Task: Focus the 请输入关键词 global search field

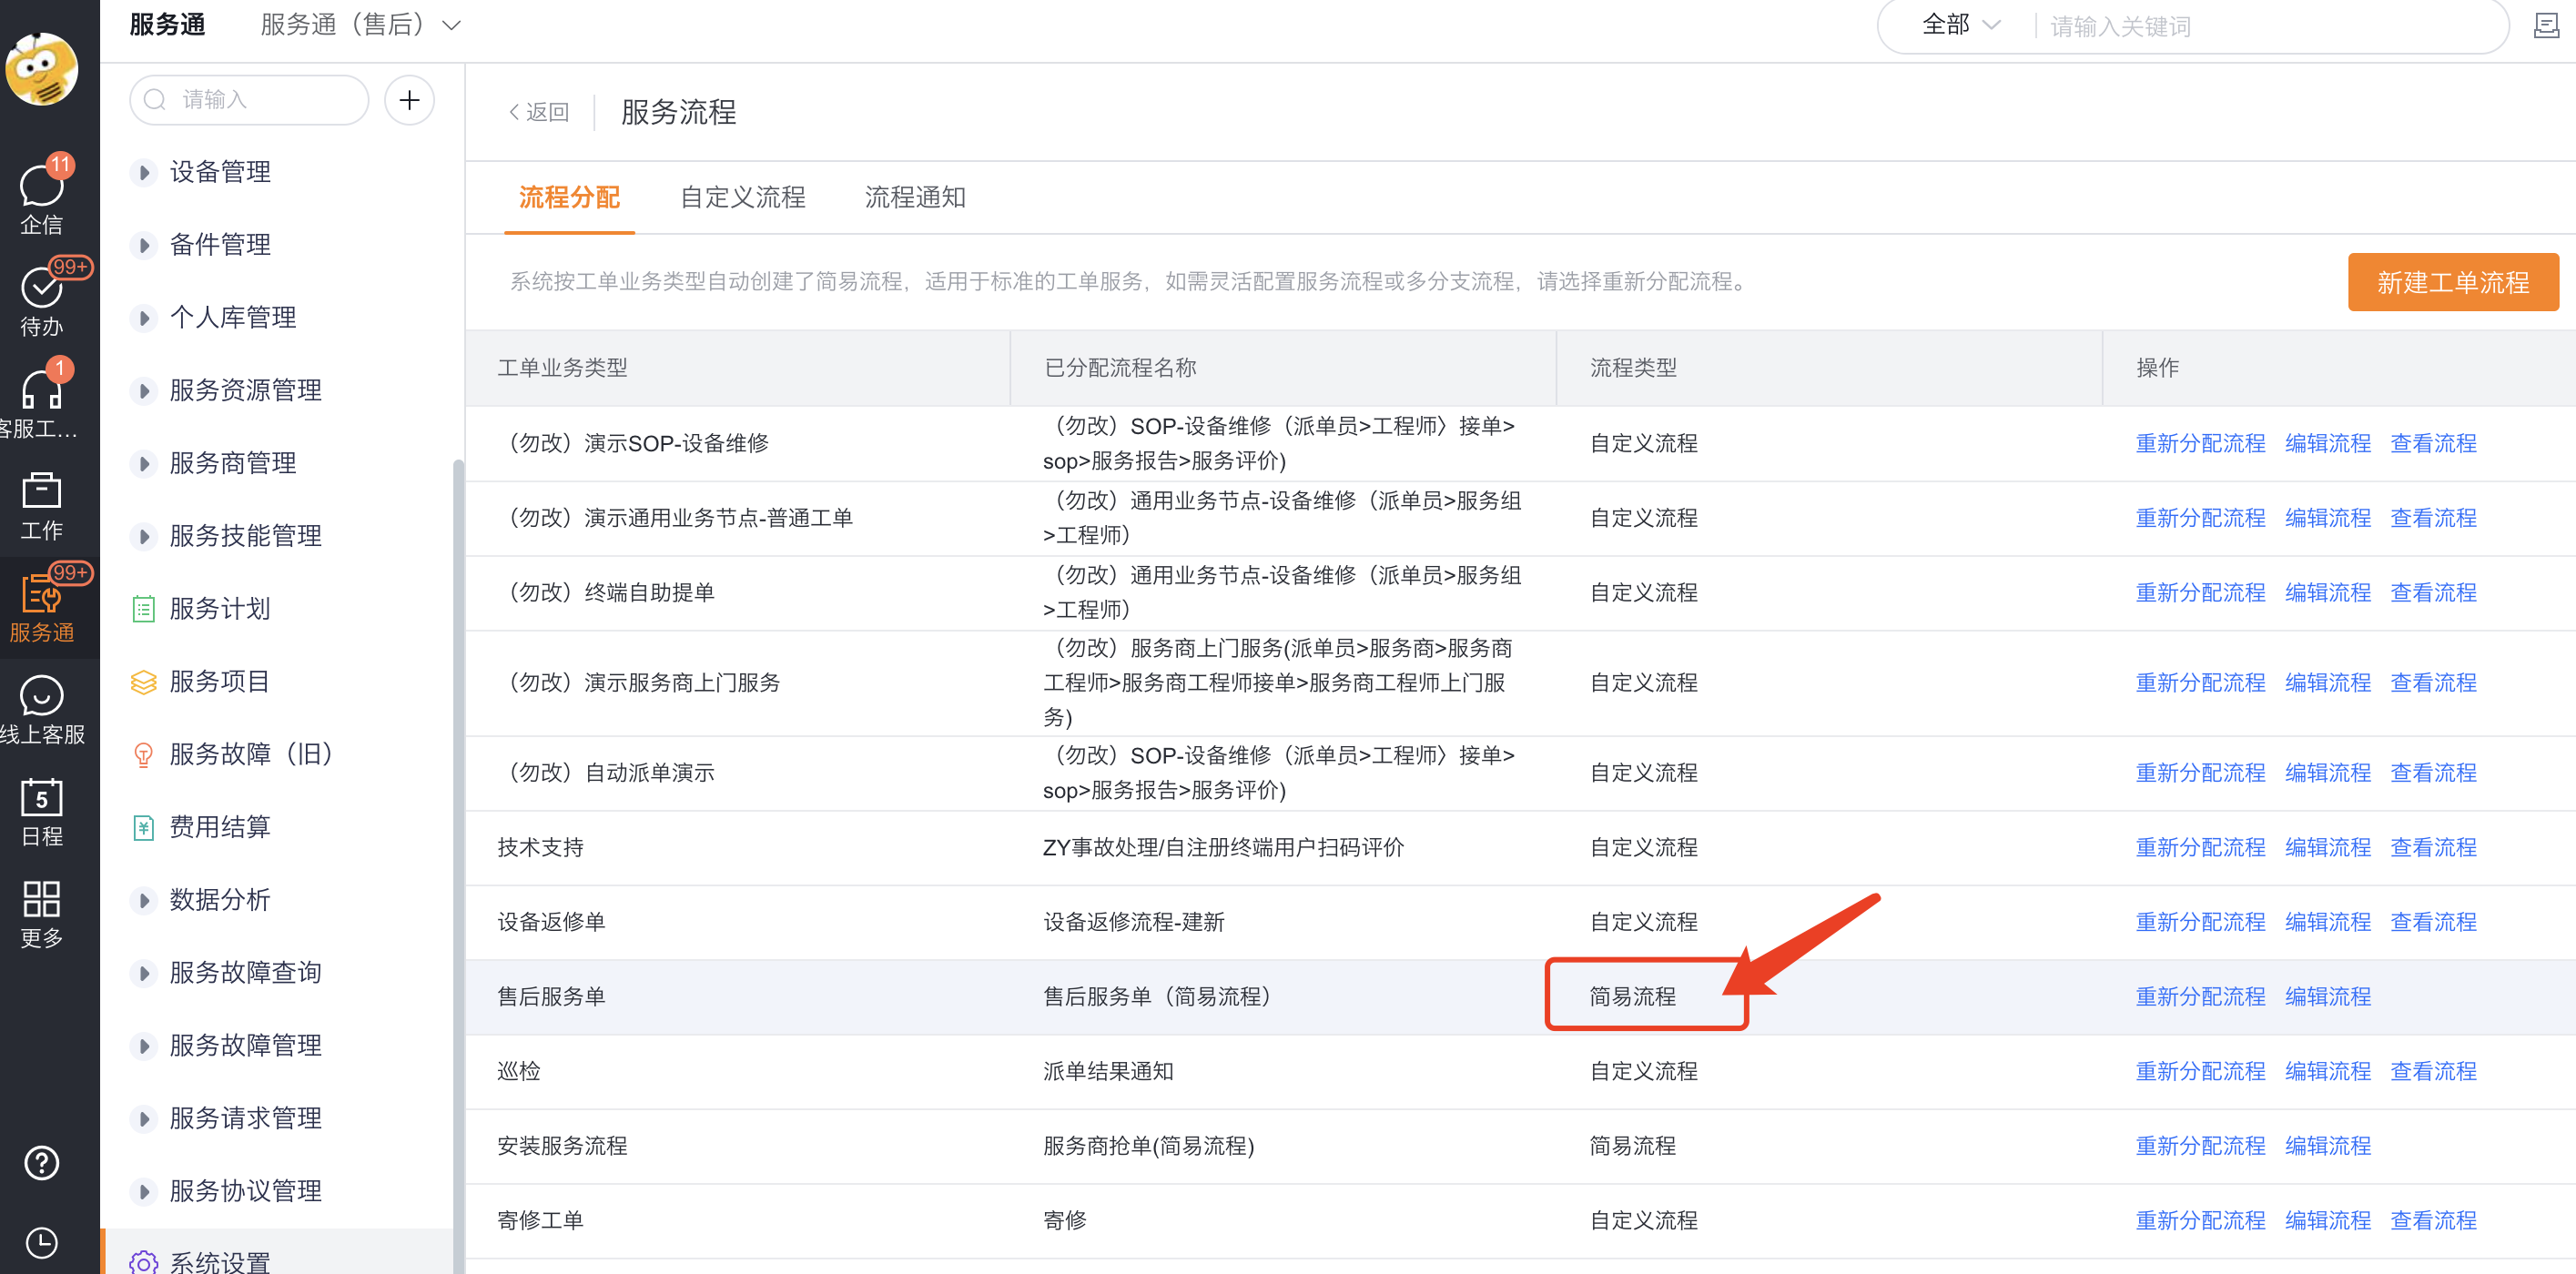Action: coord(2270,26)
